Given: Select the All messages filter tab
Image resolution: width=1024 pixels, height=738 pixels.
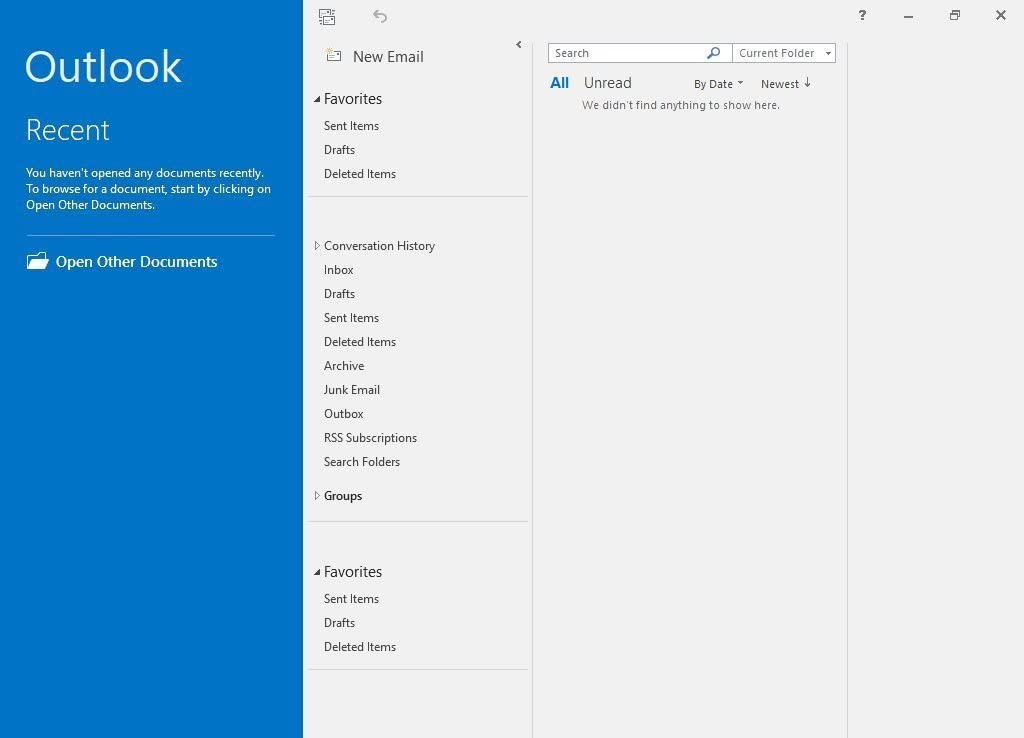Looking at the screenshot, I should point(559,83).
